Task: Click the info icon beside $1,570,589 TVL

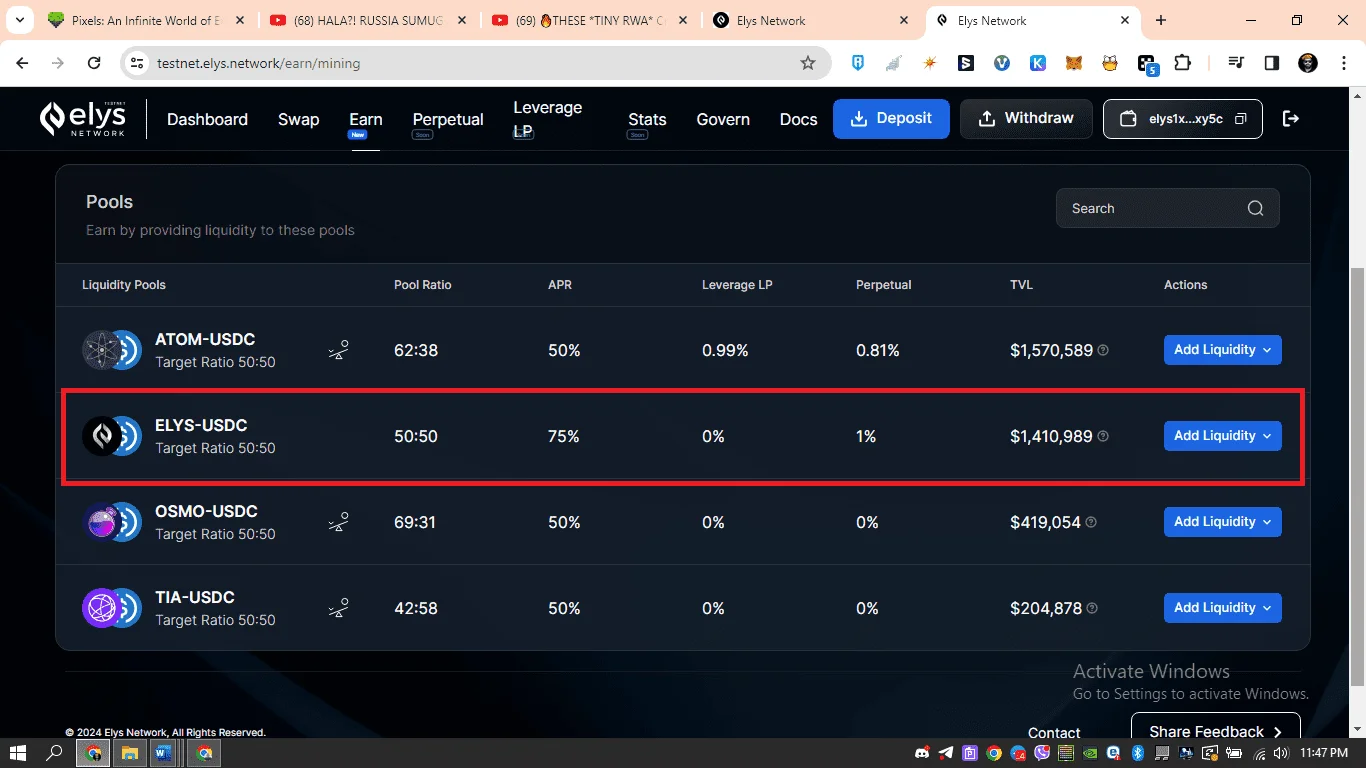Action: pyautogui.click(x=1103, y=350)
